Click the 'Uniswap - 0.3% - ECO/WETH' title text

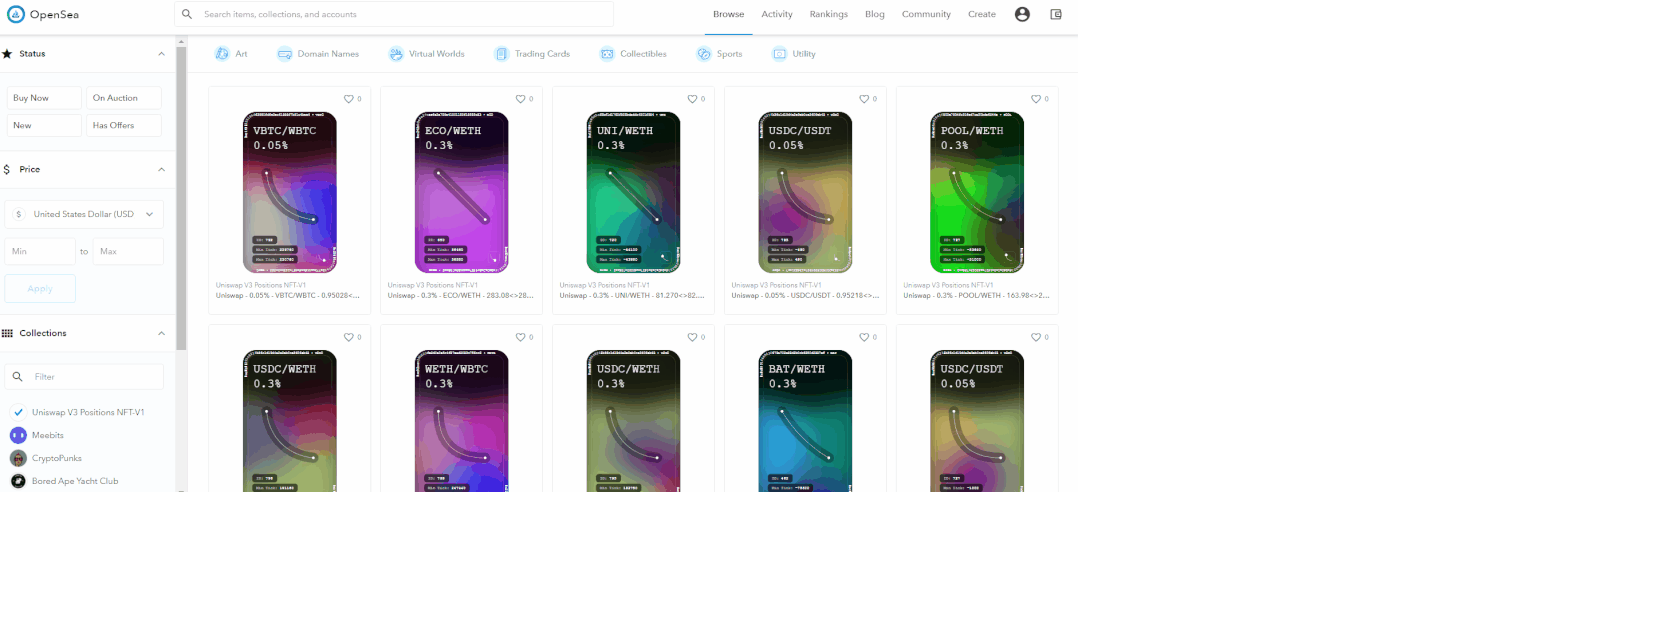tap(461, 296)
